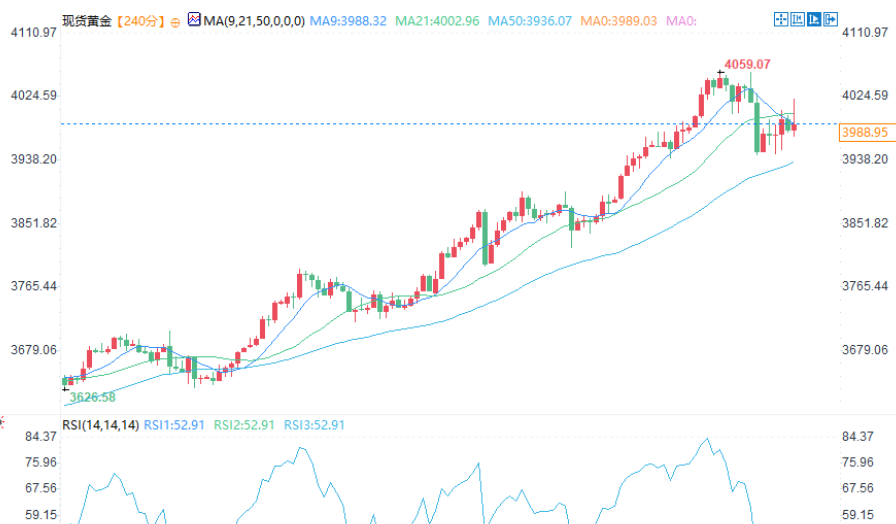Open RSI(14,14,14) indicator settings
This screenshot has width=896, height=524.
coord(100,425)
